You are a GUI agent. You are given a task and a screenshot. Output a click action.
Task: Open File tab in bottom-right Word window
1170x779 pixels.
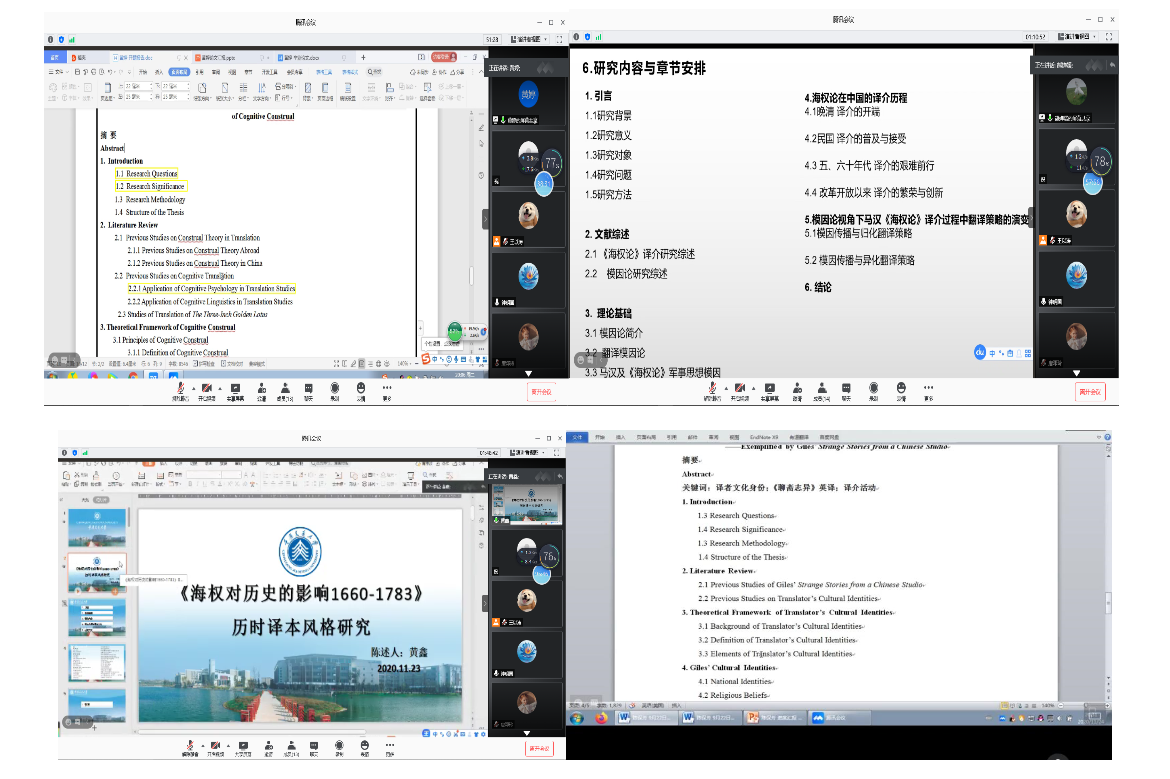[577, 437]
